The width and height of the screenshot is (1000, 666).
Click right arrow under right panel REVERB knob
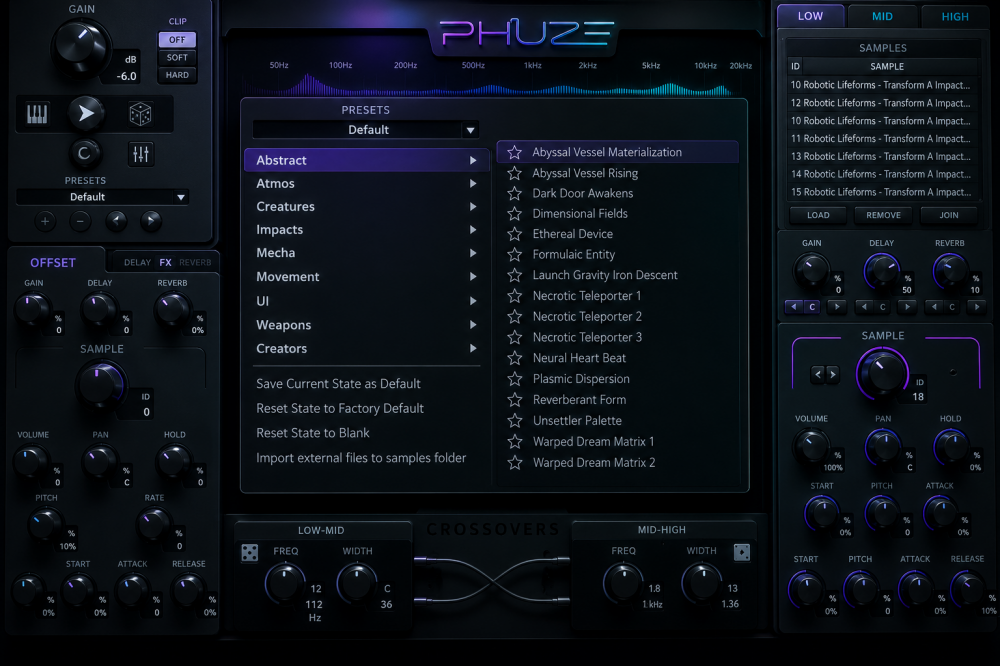[x=976, y=307]
